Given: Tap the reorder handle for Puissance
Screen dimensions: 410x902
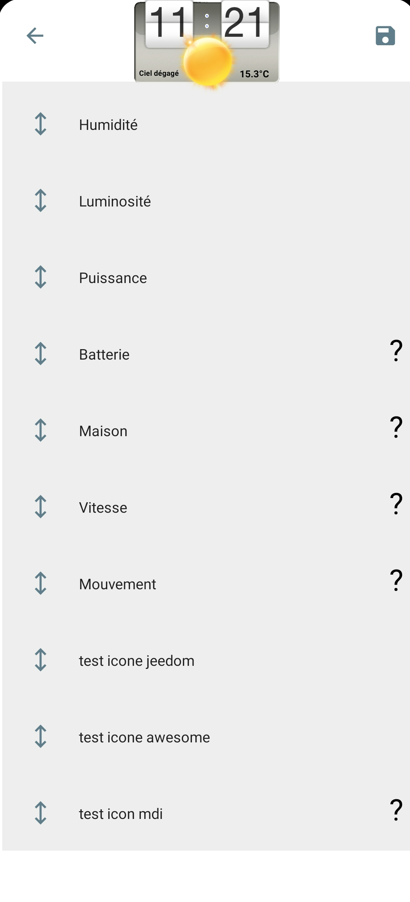Looking at the screenshot, I should point(40,277).
